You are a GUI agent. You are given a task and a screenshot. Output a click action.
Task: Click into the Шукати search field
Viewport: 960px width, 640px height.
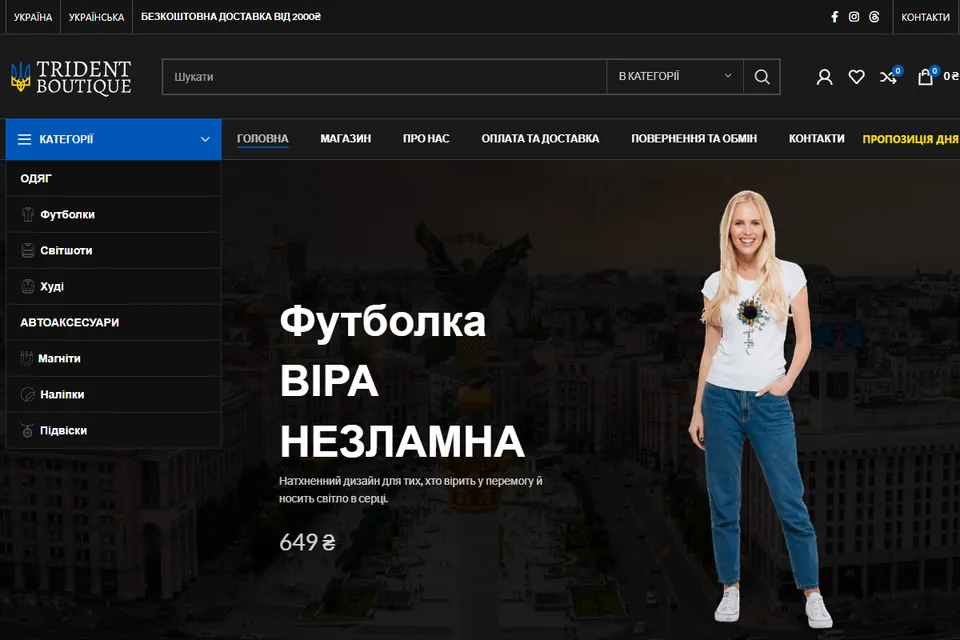(x=384, y=77)
